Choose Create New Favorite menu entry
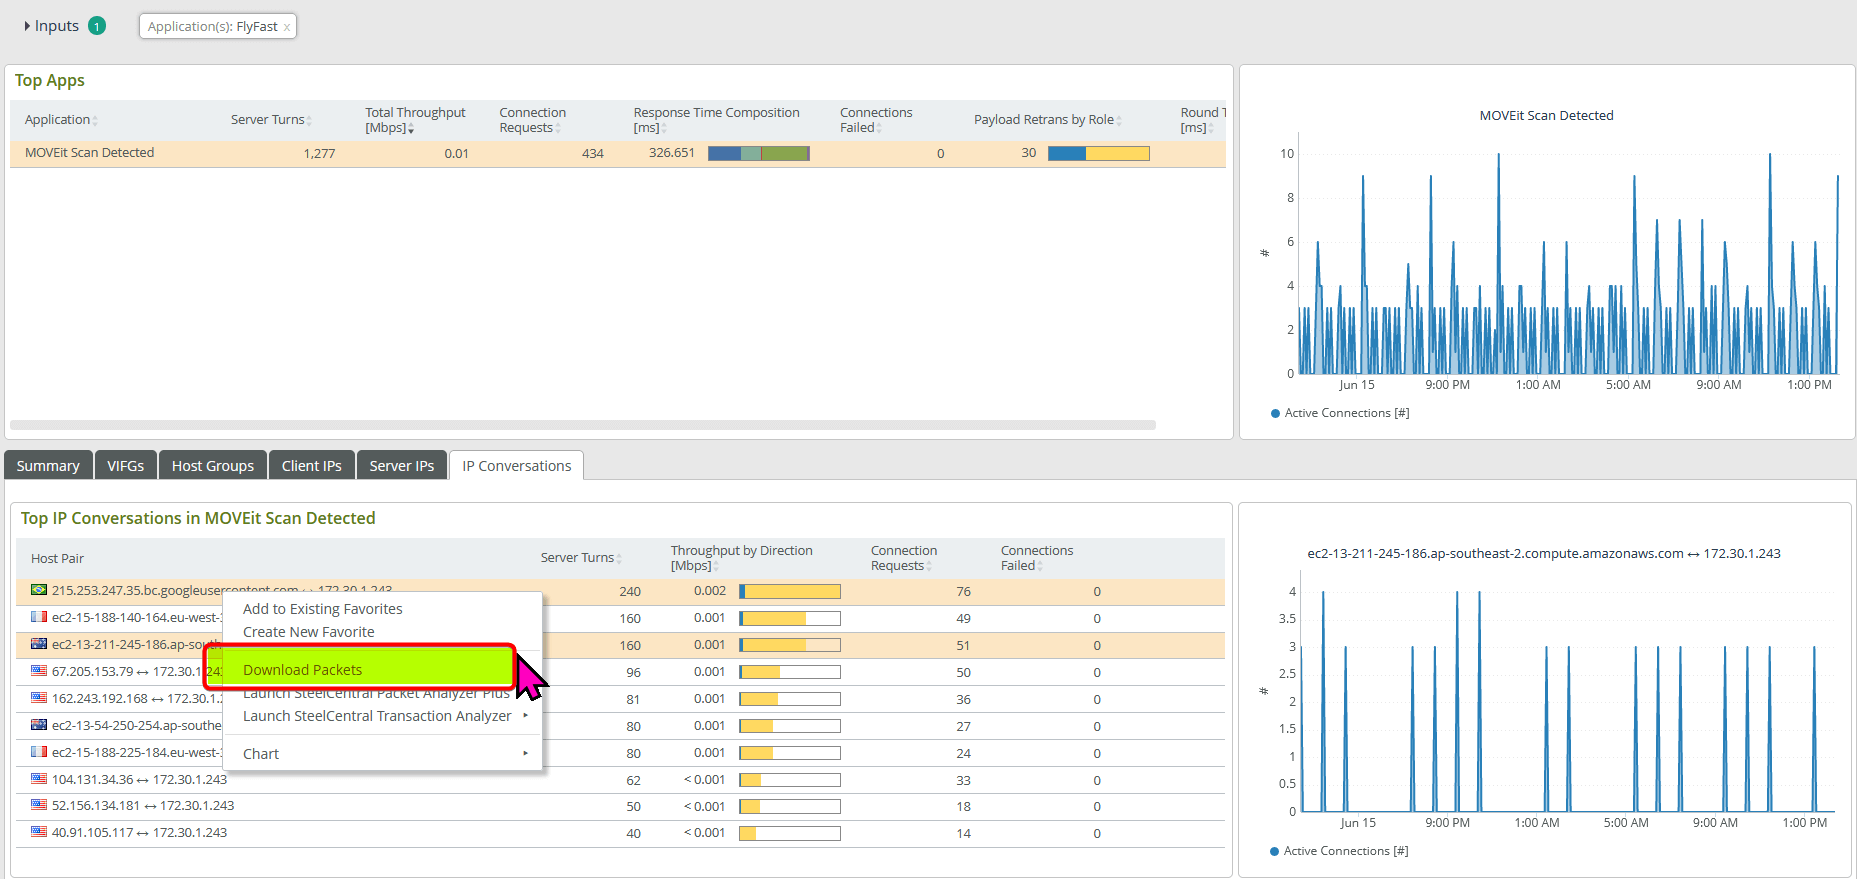The width and height of the screenshot is (1857, 879). point(309,632)
